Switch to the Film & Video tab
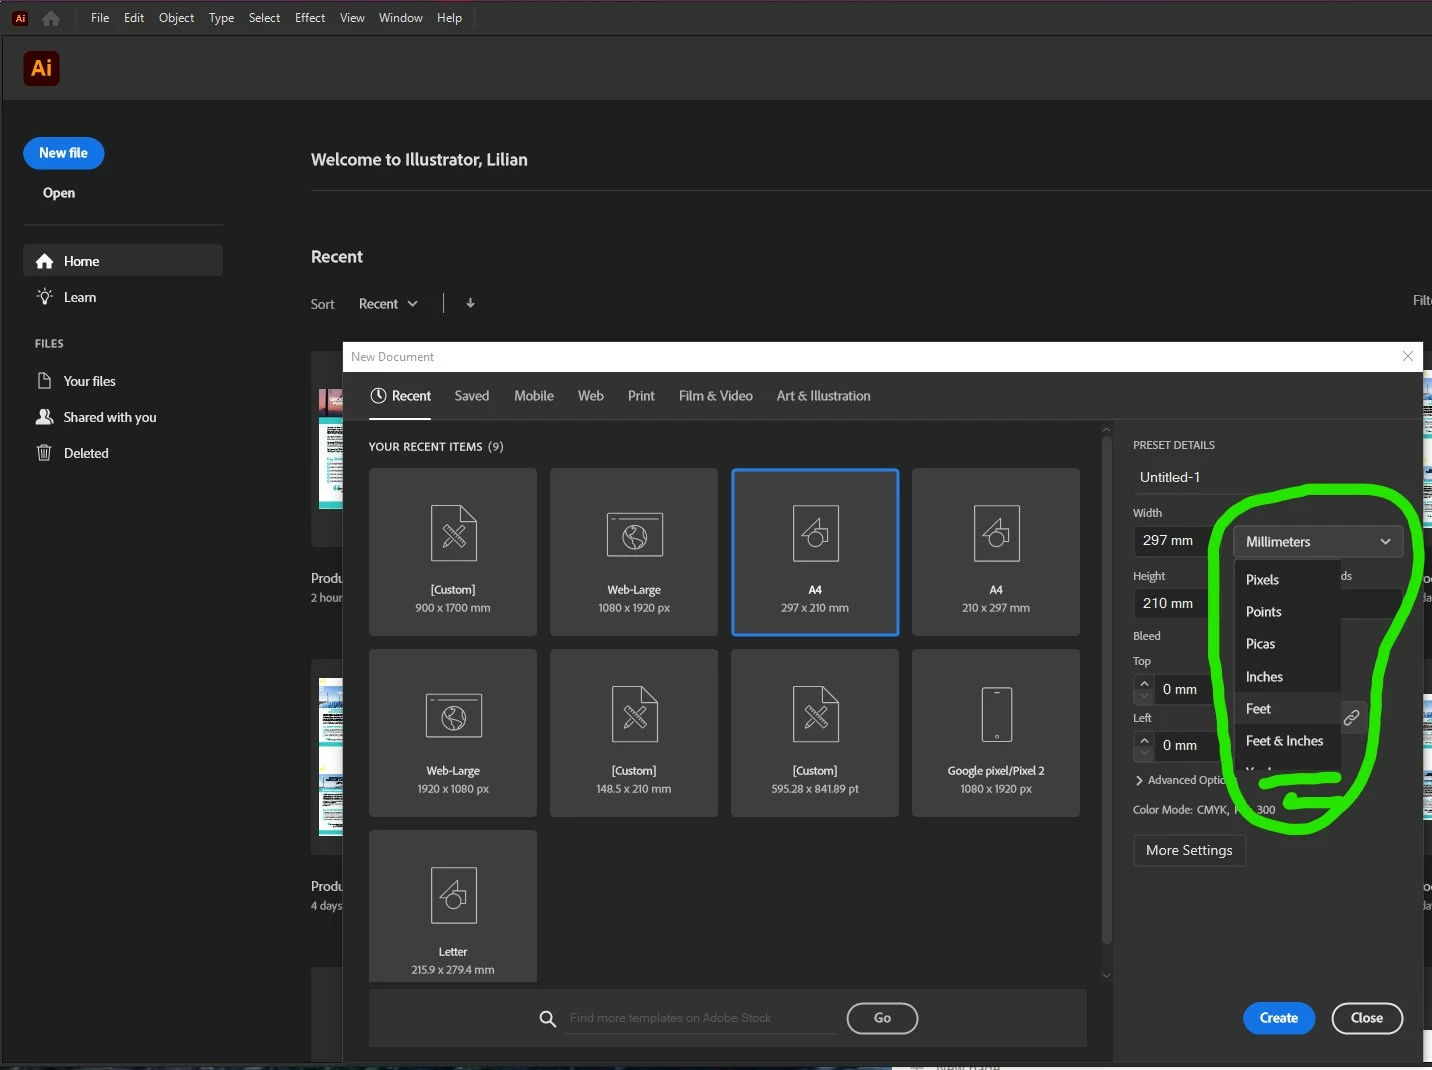The width and height of the screenshot is (1432, 1070). (716, 396)
